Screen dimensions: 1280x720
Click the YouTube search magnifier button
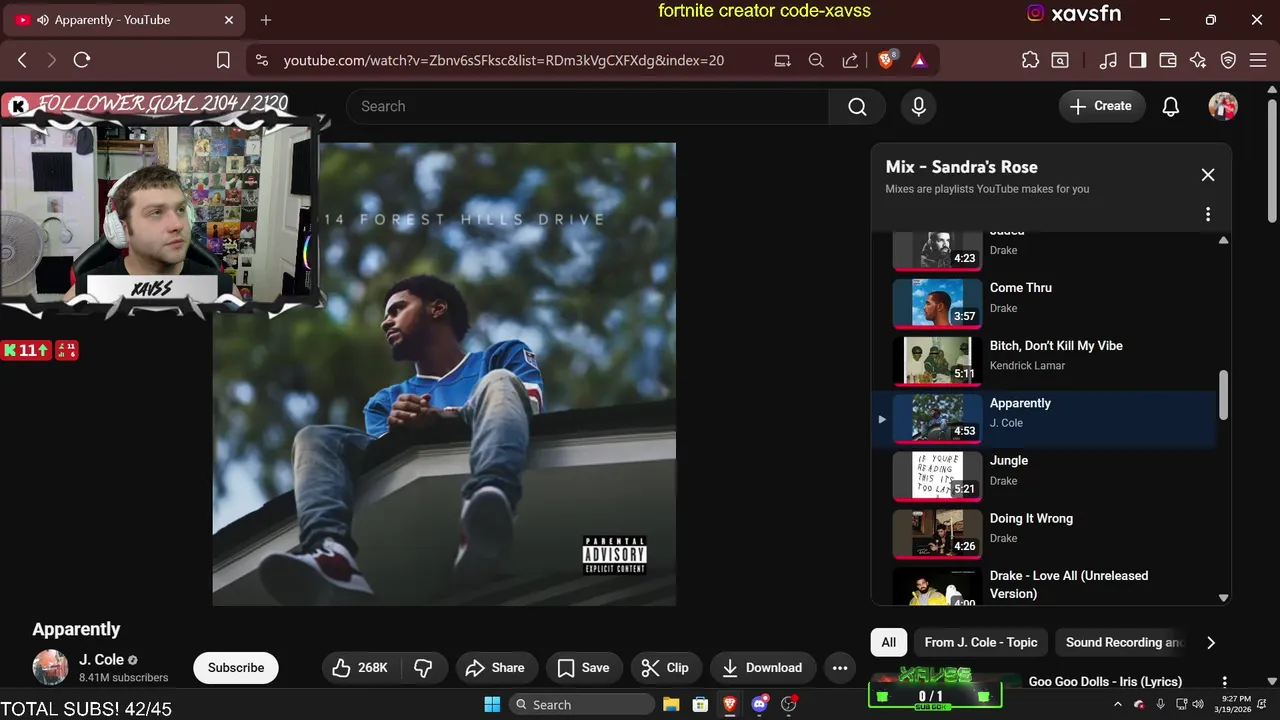[857, 106]
